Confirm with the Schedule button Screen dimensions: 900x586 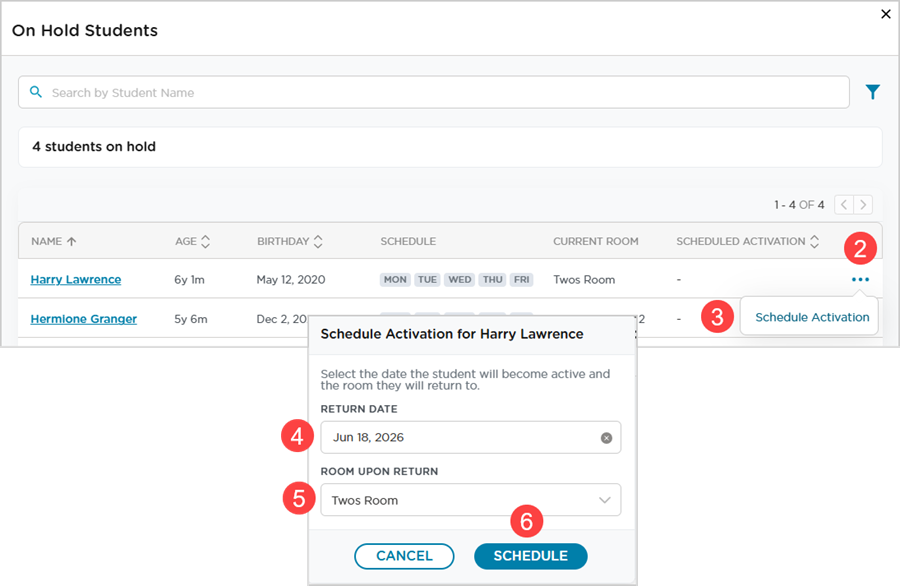530,556
